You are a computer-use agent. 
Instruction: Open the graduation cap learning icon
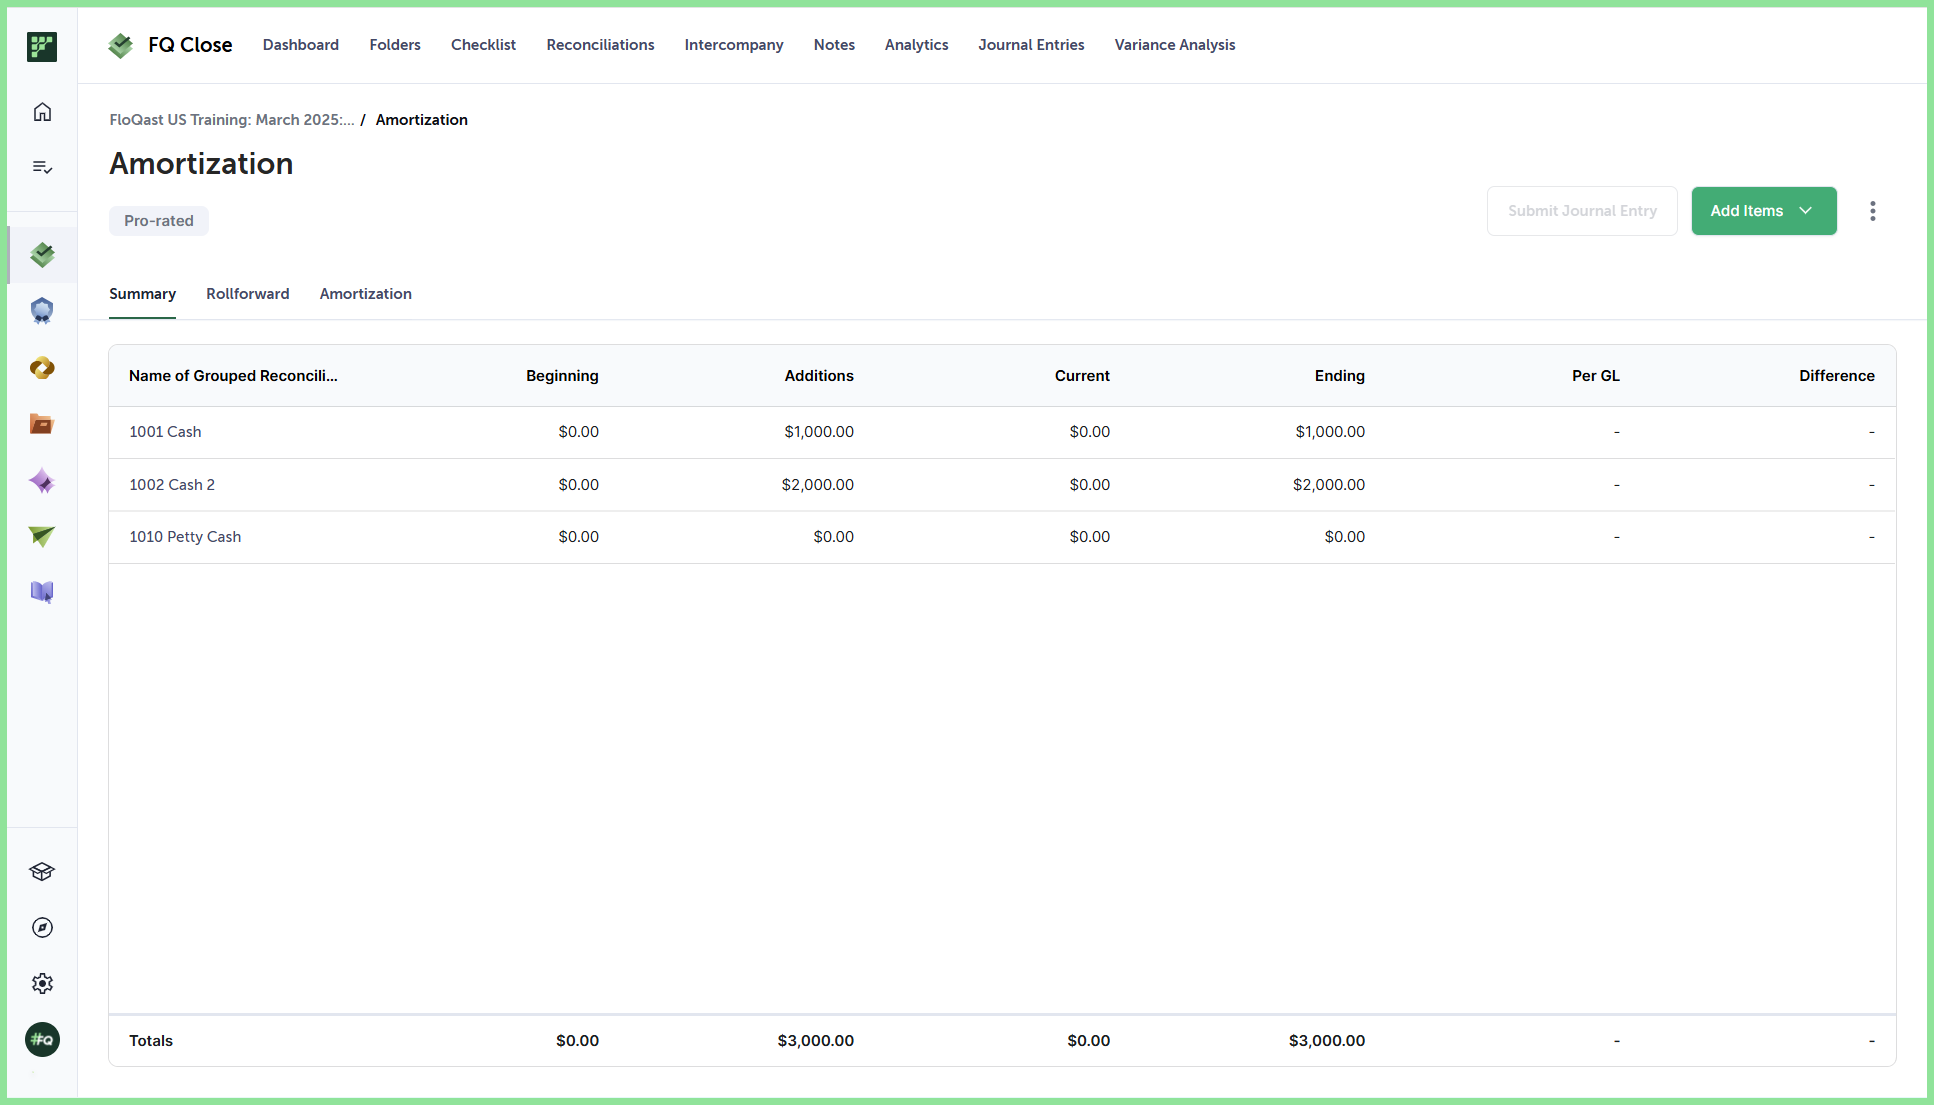pyautogui.click(x=42, y=872)
